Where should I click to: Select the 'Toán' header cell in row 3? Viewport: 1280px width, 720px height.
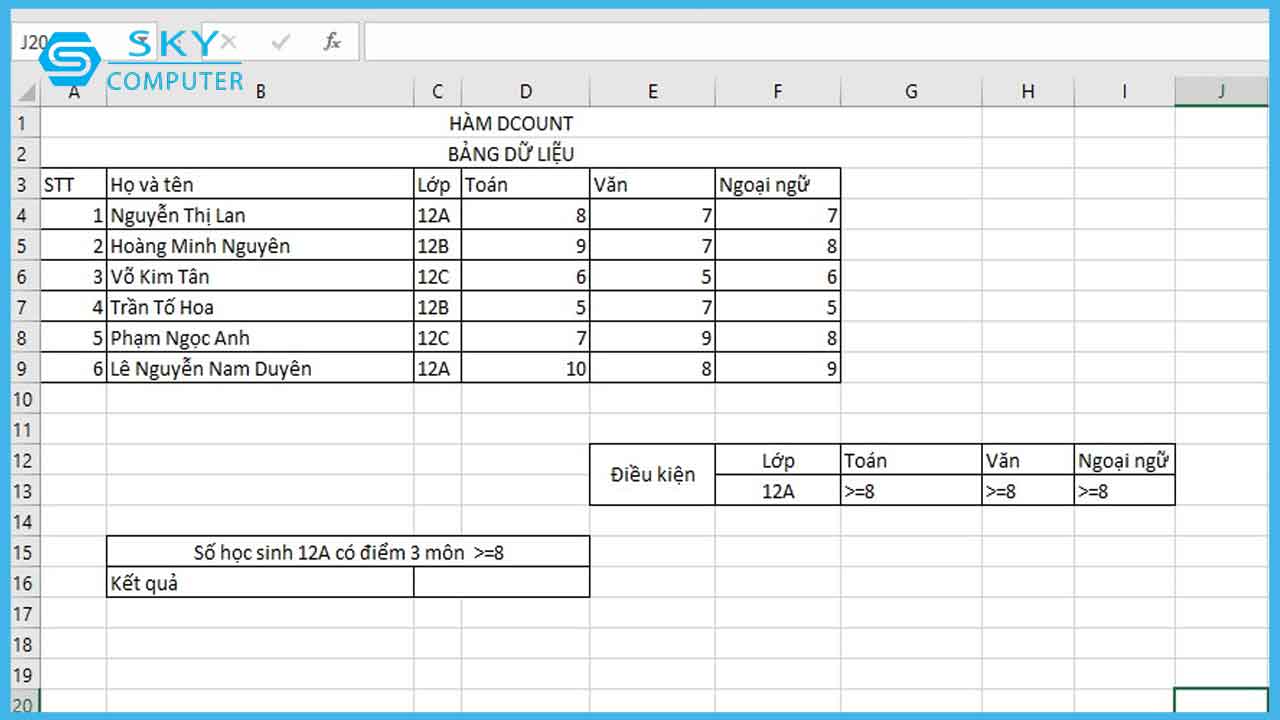(526, 184)
